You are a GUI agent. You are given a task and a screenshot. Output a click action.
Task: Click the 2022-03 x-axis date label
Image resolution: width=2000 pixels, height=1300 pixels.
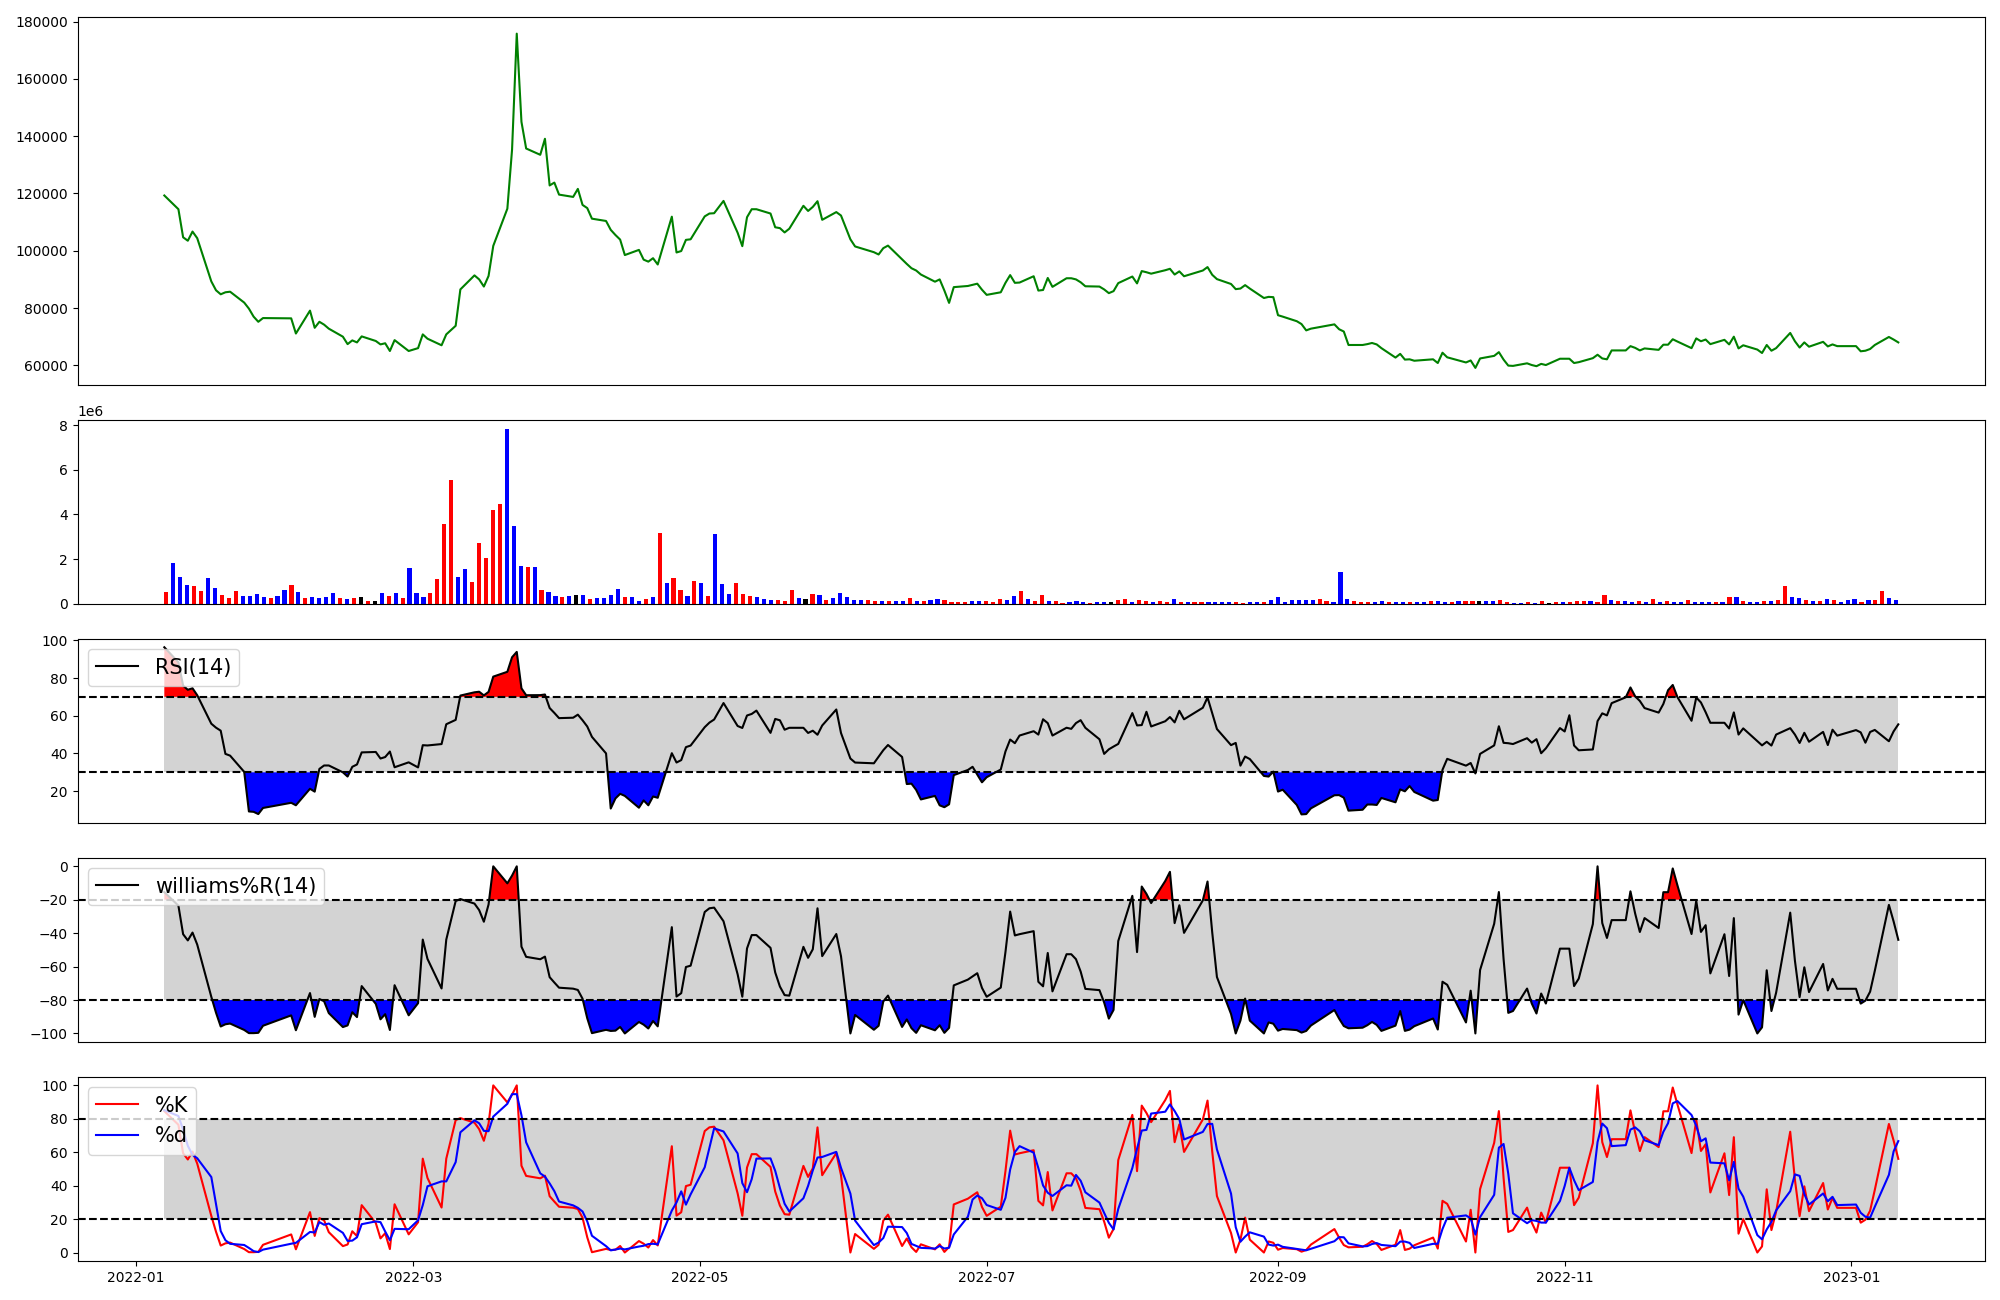pyautogui.click(x=413, y=1277)
